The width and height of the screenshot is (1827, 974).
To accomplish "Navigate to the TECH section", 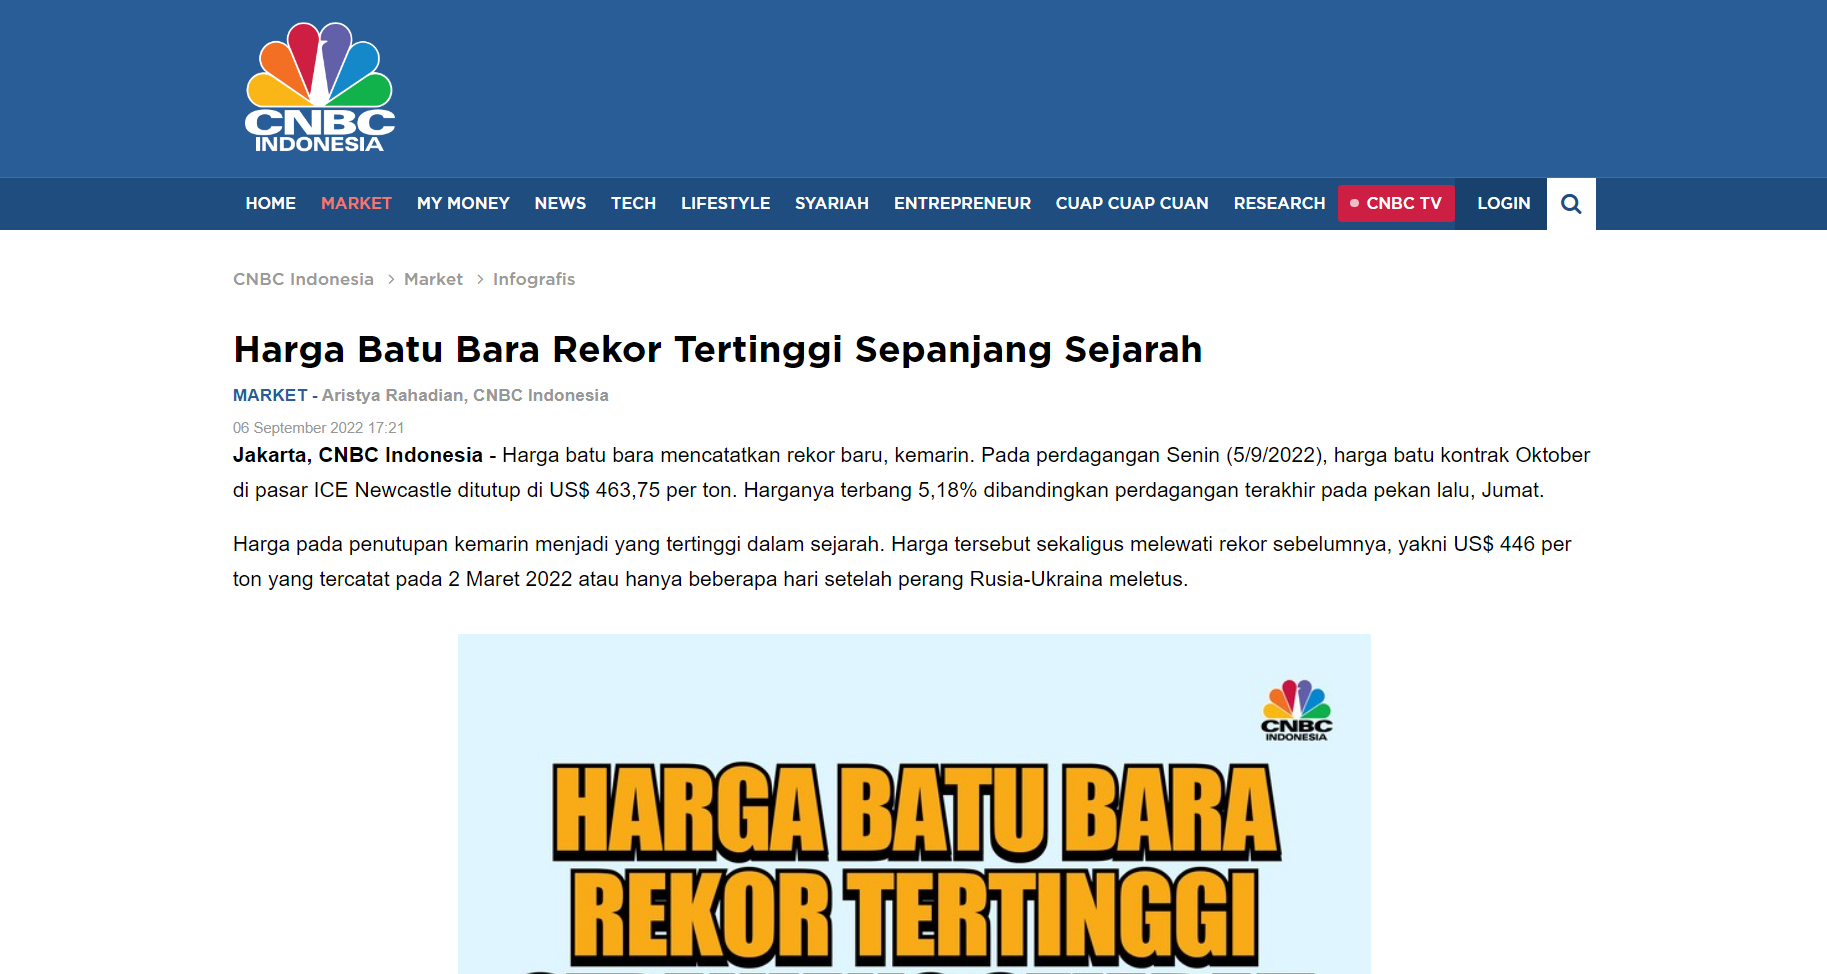I will pos(633,203).
